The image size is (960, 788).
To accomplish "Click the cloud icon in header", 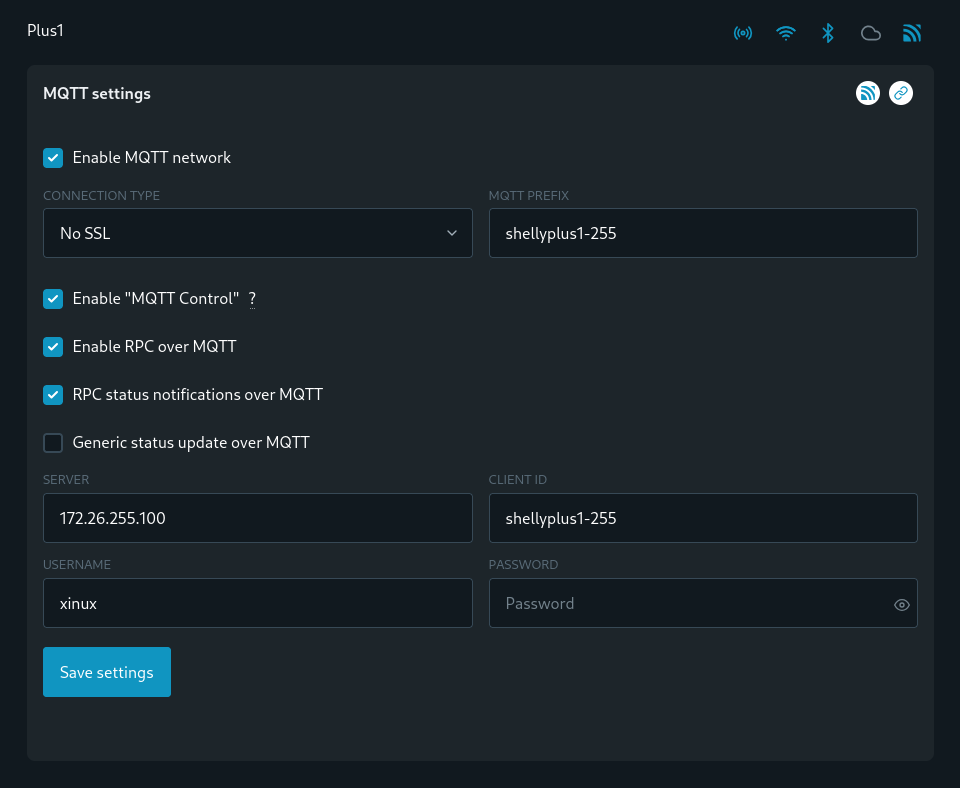I will [871, 33].
